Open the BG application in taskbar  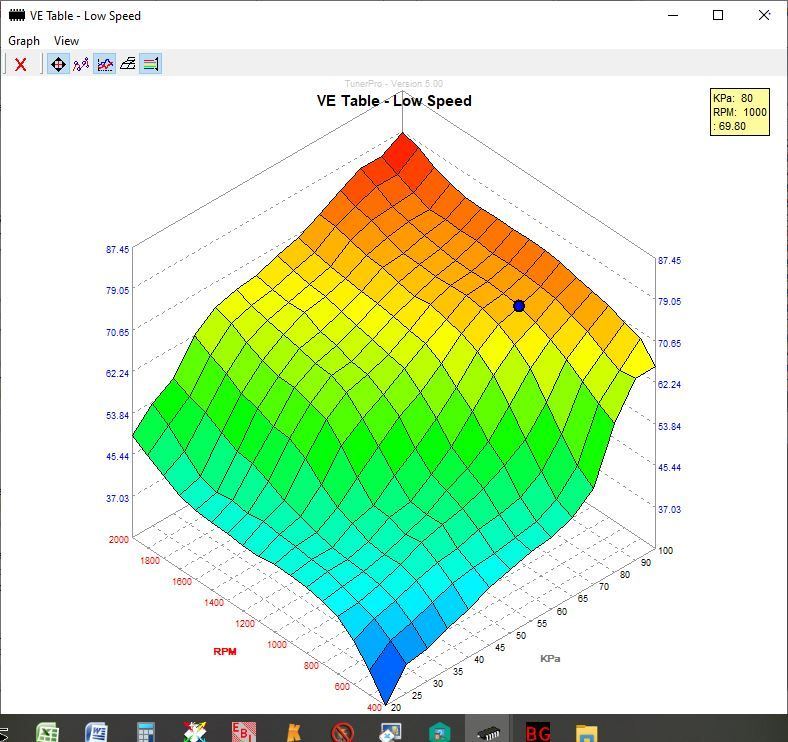click(x=538, y=731)
